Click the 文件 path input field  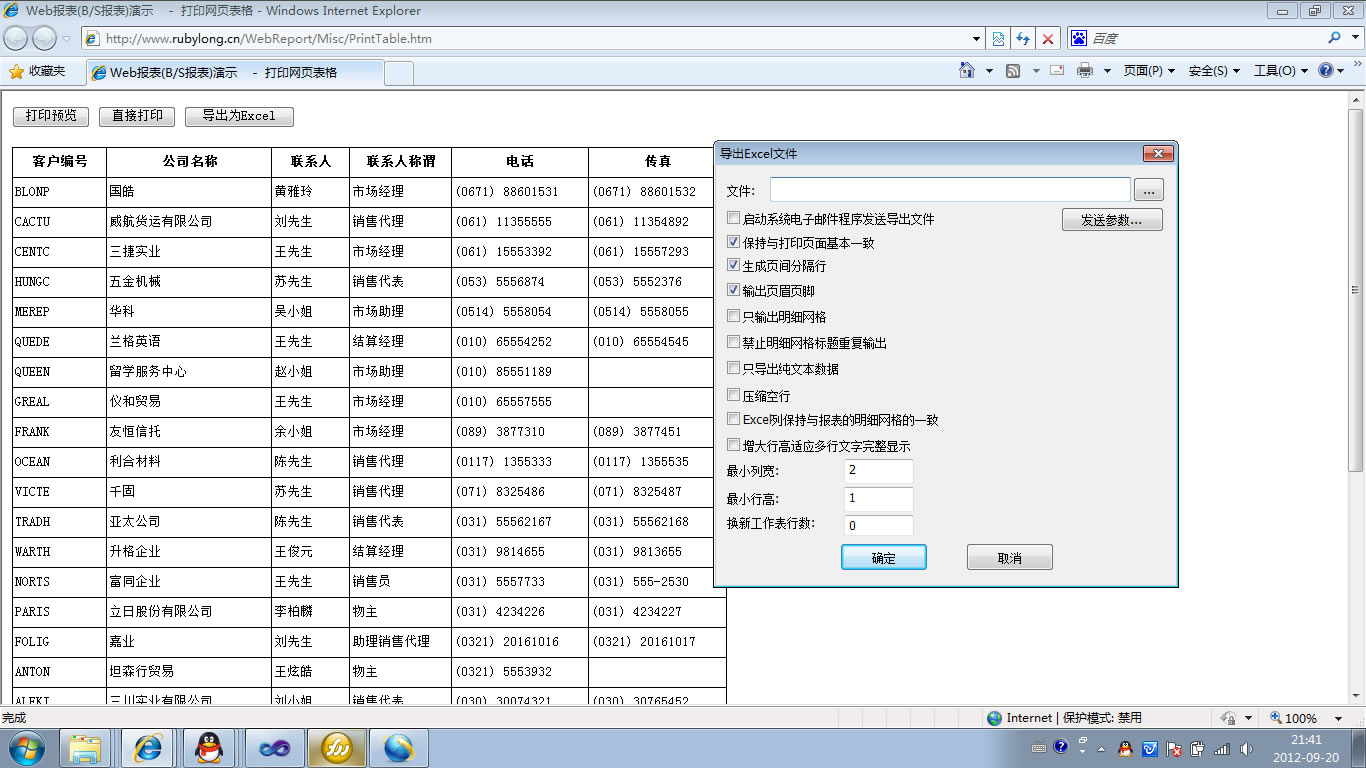coord(949,190)
